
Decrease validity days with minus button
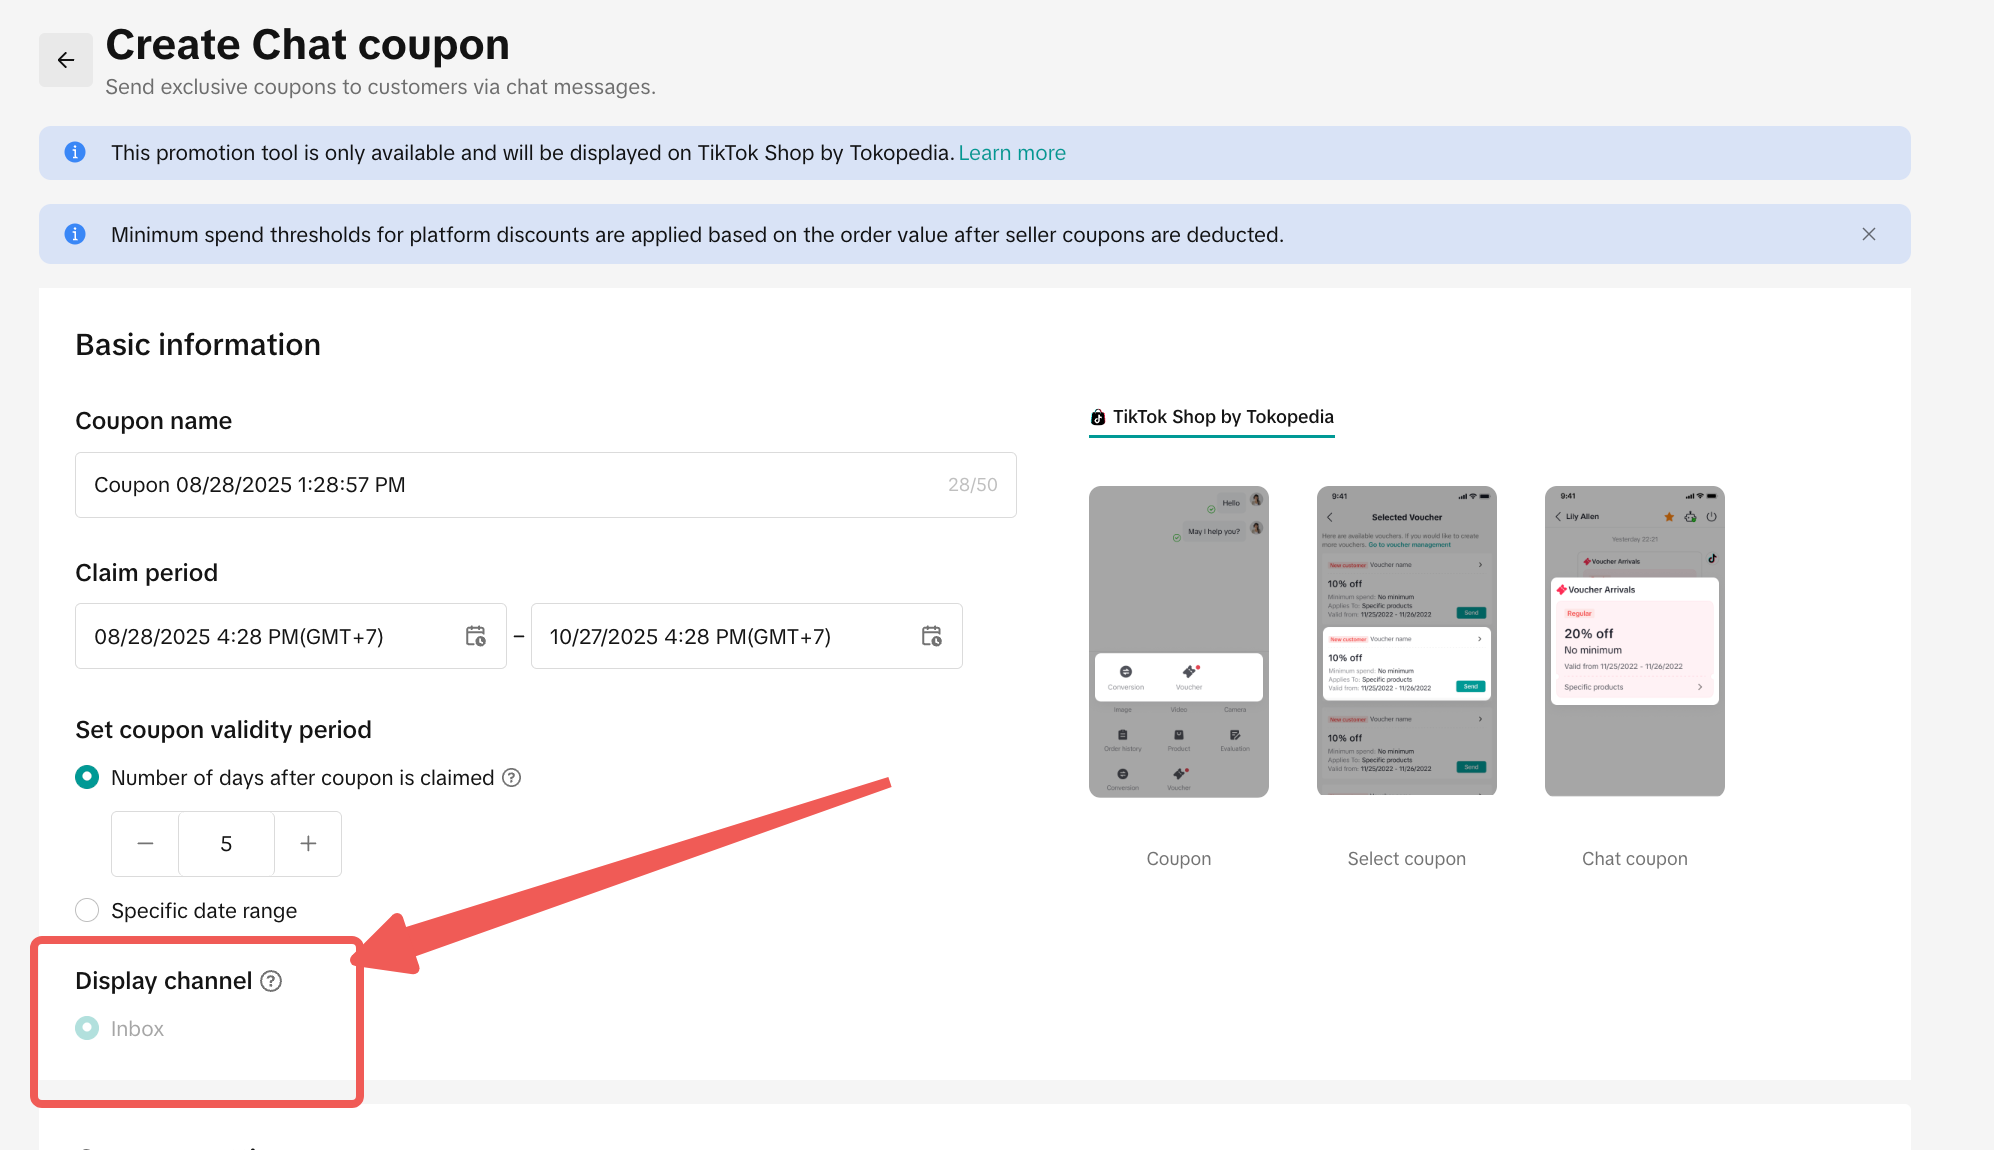pyautogui.click(x=145, y=844)
